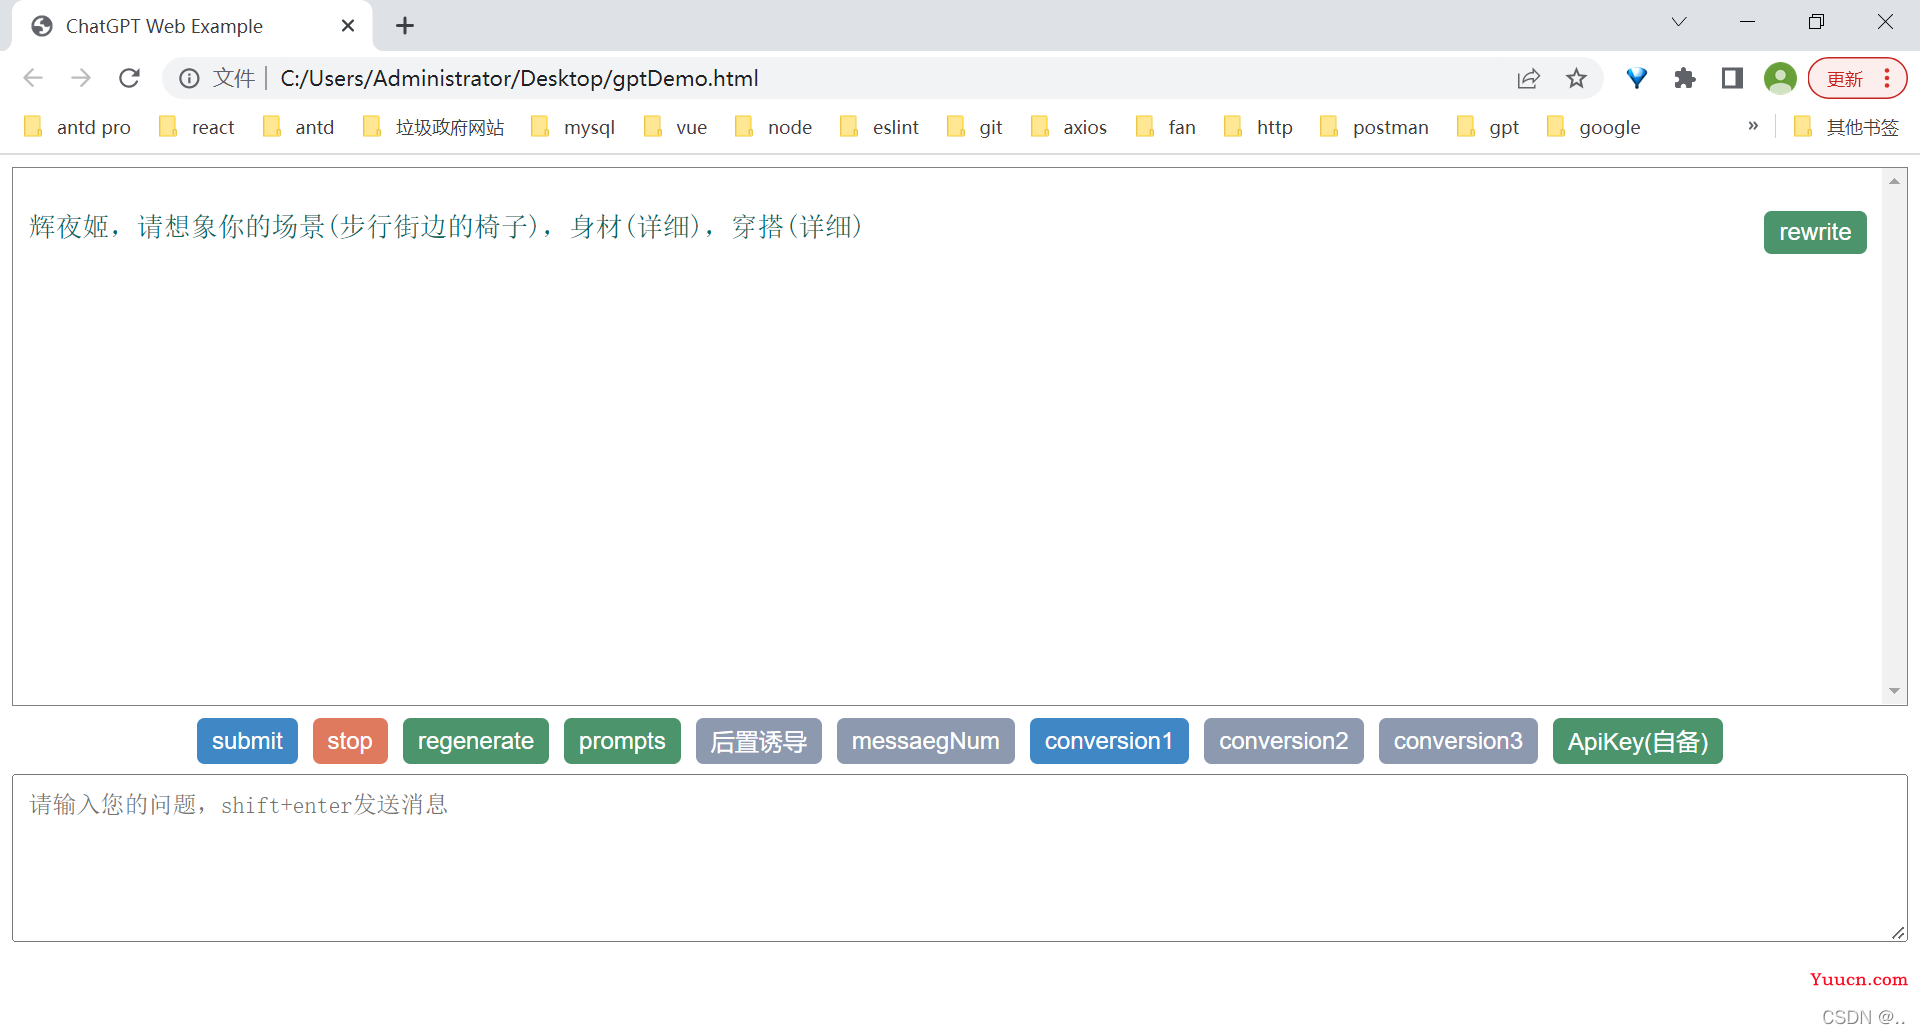Open the react bookmark folder
The image size is (1920, 1034).
197,127
